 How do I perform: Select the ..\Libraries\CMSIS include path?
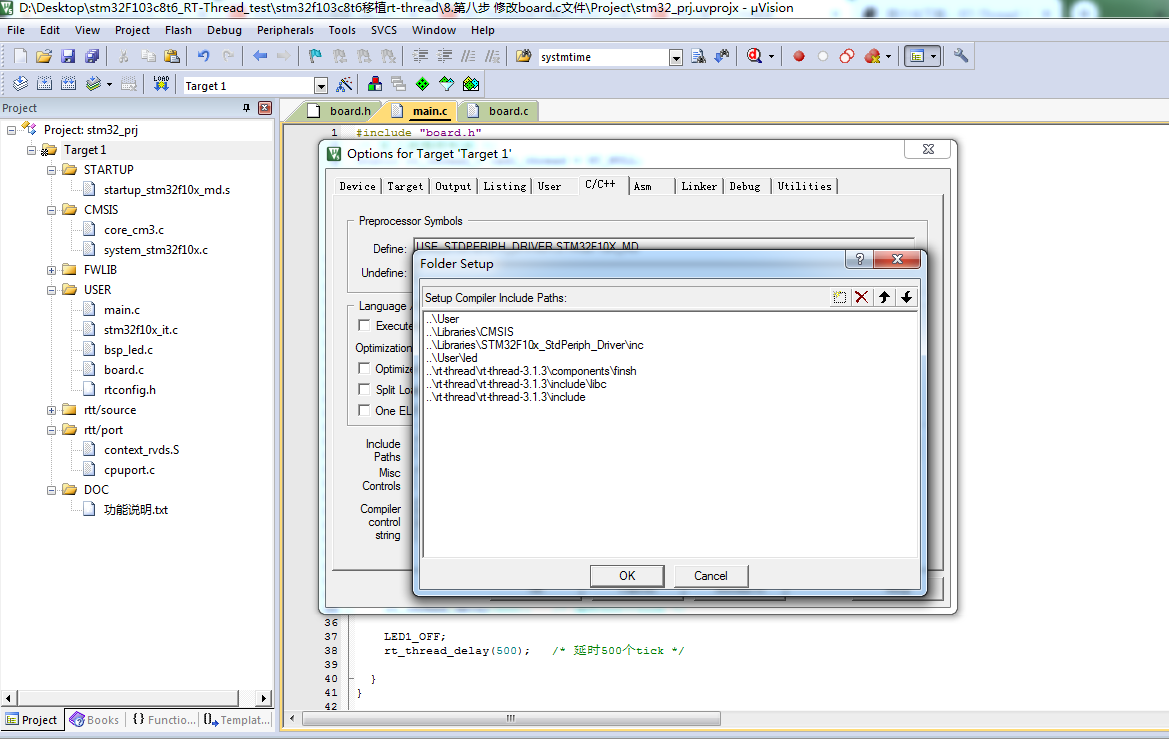point(470,332)
